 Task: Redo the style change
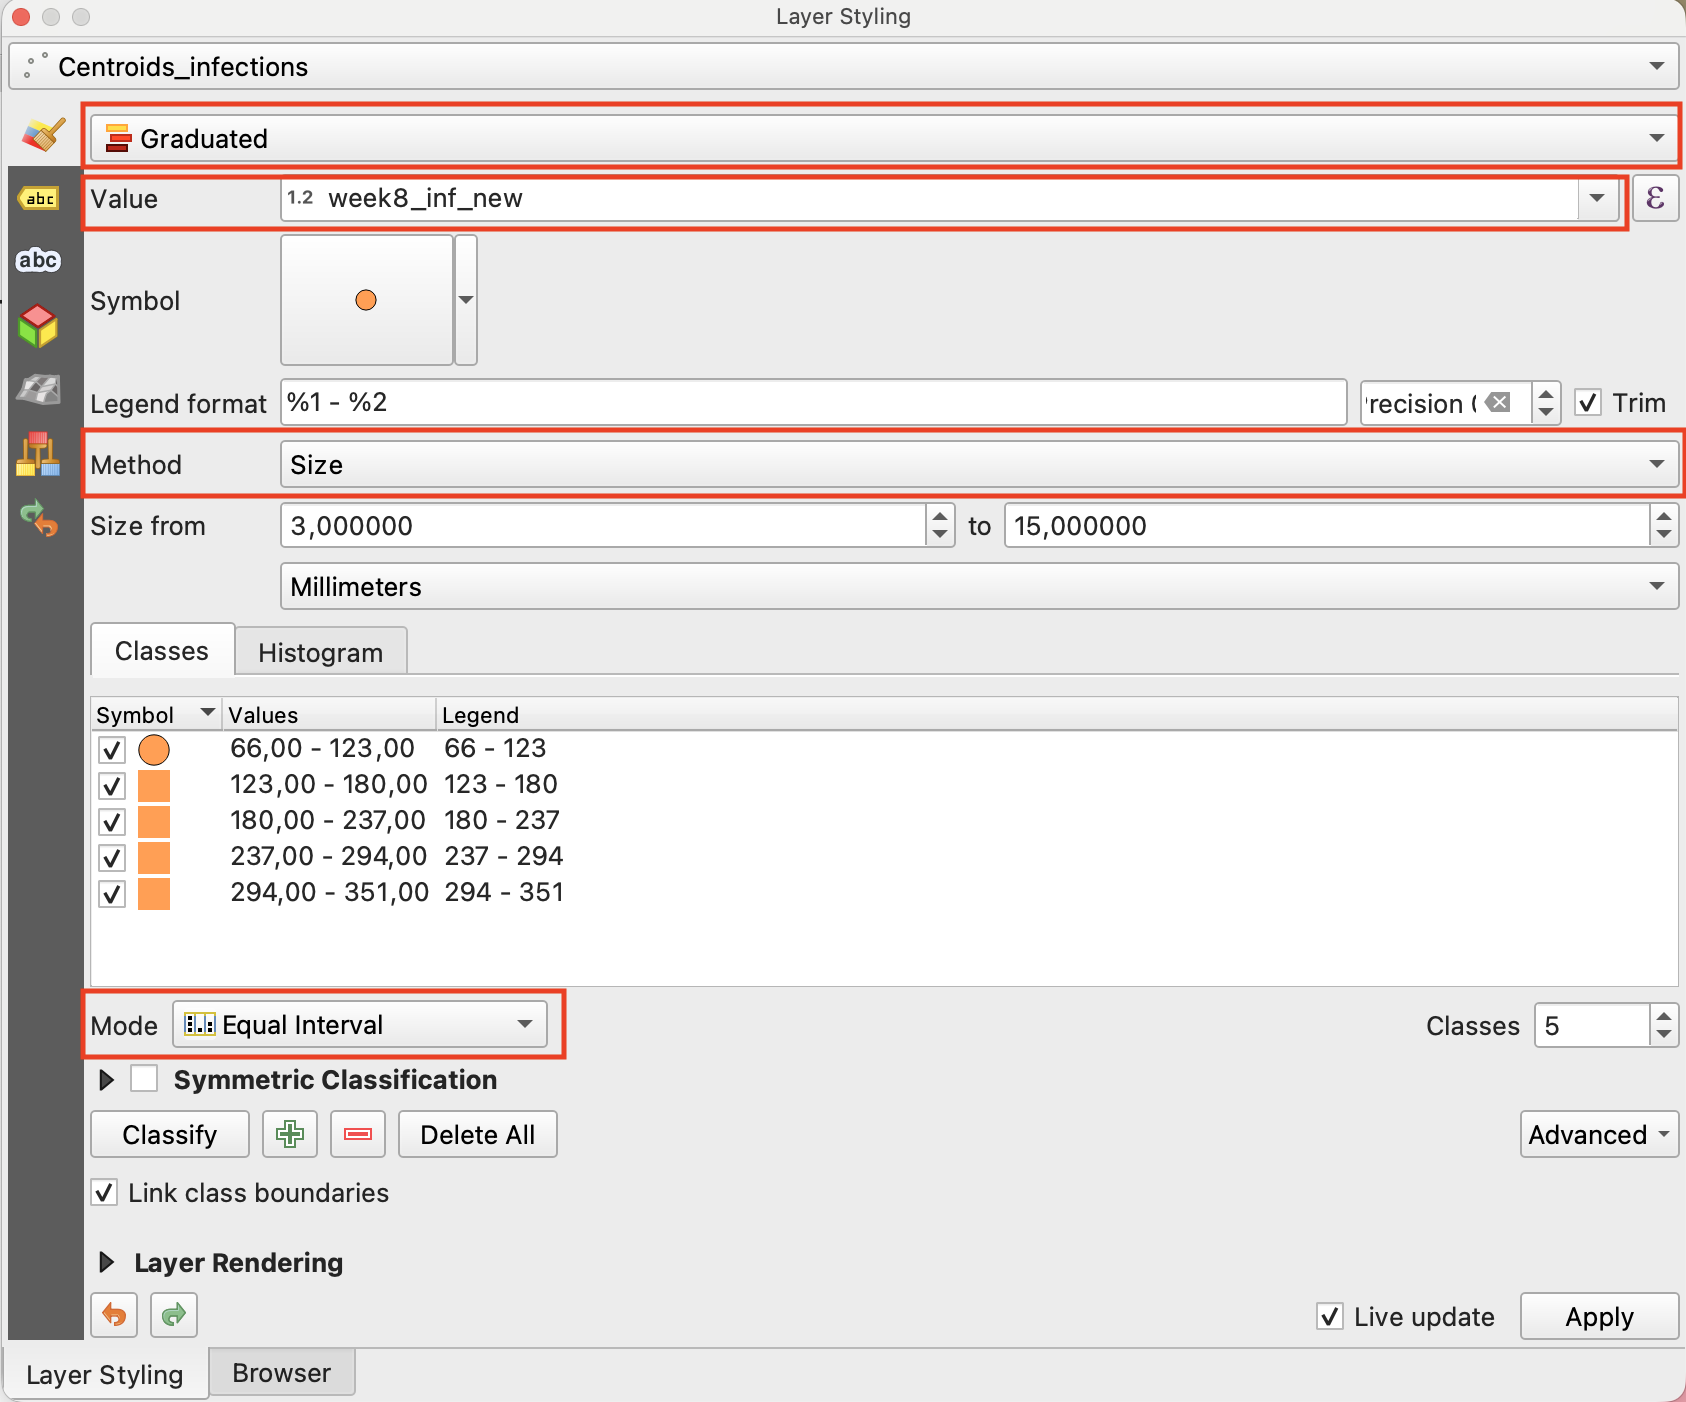click(x=174, y=1315)
